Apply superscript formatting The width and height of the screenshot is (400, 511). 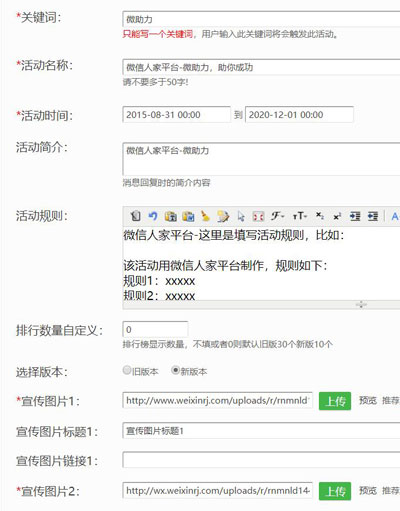coord(337,217)
